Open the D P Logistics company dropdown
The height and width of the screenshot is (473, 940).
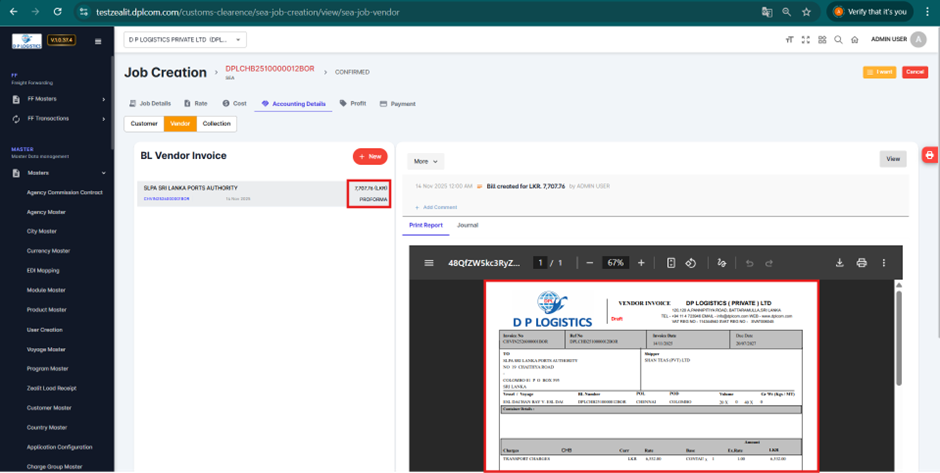click(x=184, y=40)
